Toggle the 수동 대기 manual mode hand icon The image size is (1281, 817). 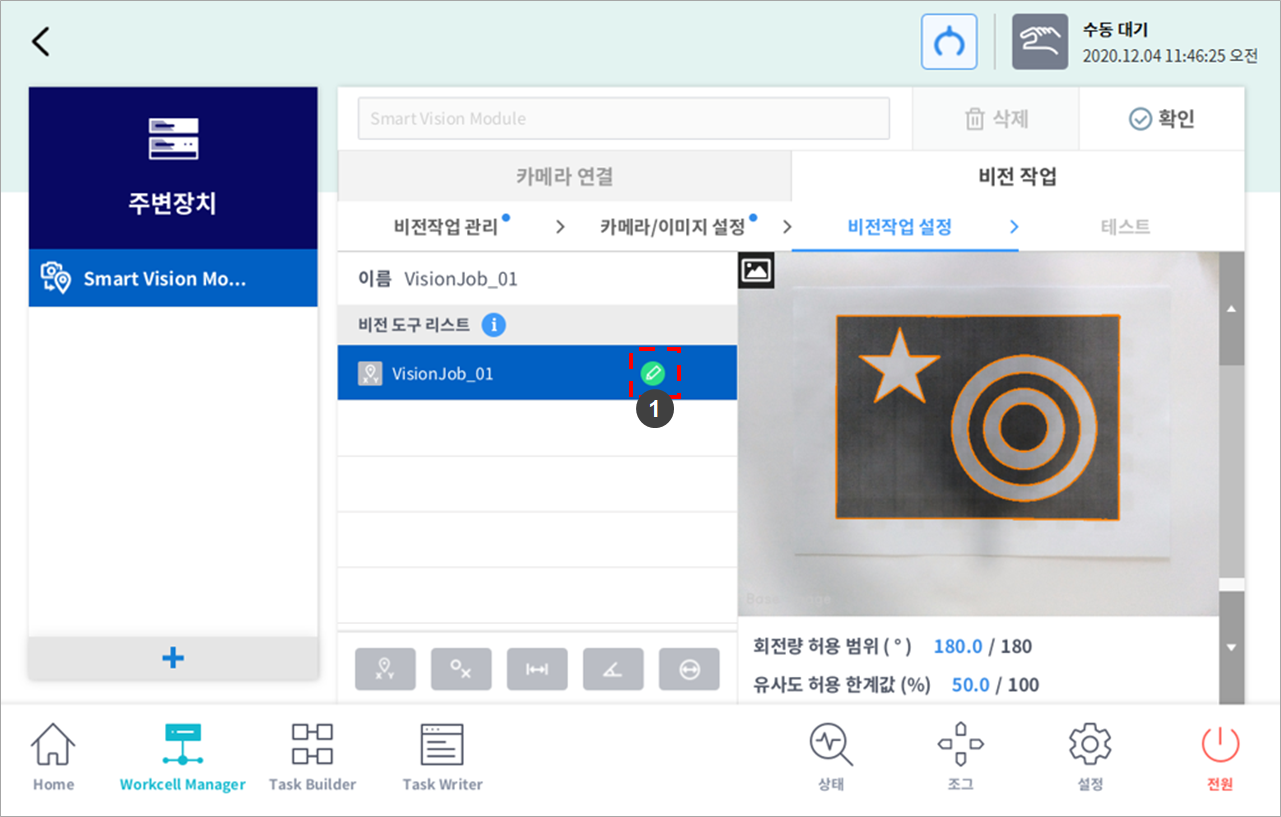[1039, 42]
